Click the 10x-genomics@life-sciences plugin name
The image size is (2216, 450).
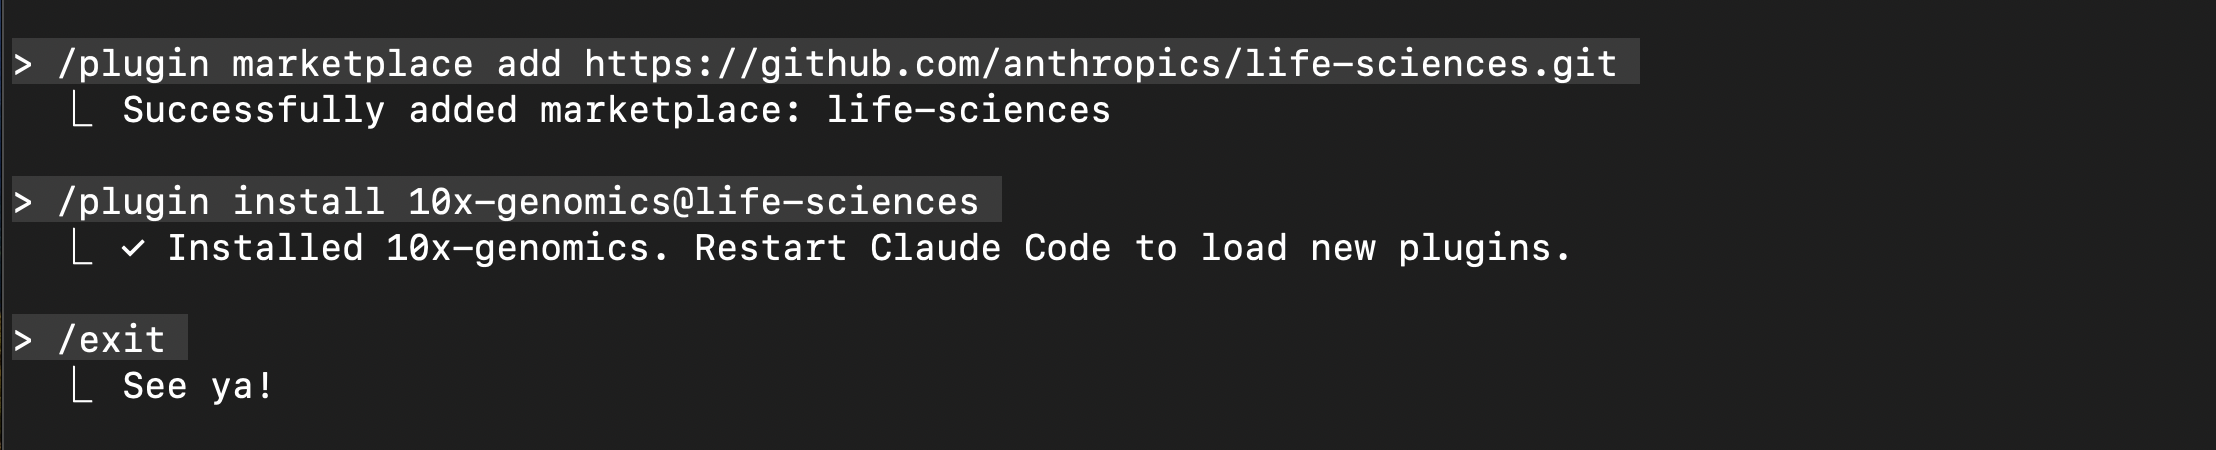(x=693, y=203)
